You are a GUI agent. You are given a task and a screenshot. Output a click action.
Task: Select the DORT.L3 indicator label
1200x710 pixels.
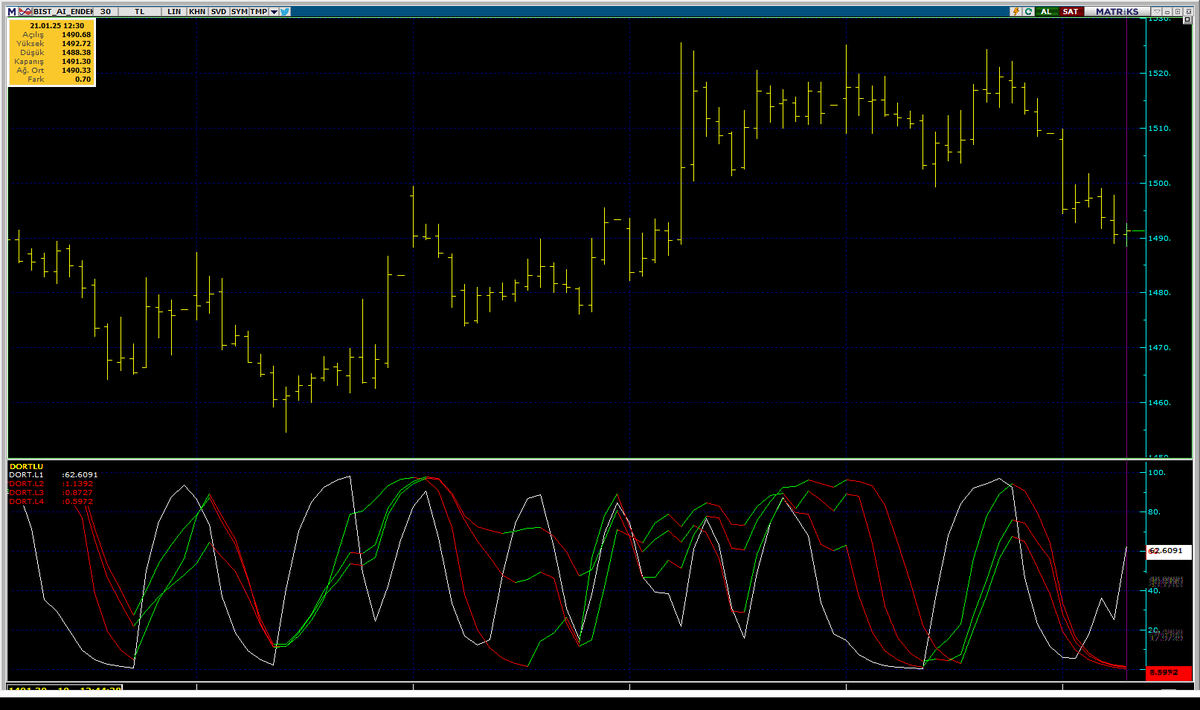pyautogui.click(x=26, y=493)
